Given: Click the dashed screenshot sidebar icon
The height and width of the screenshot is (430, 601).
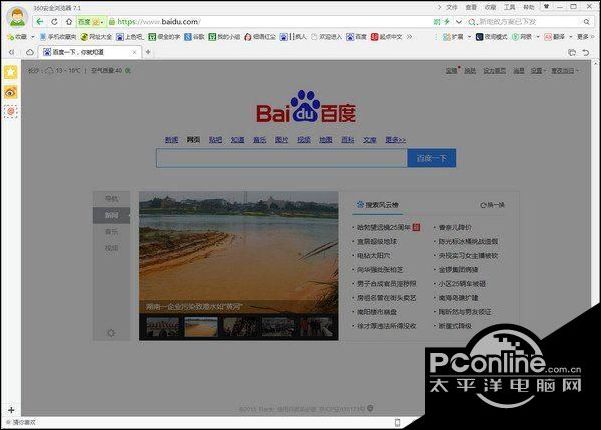Looking at the screenshot, I should point(11,112).
